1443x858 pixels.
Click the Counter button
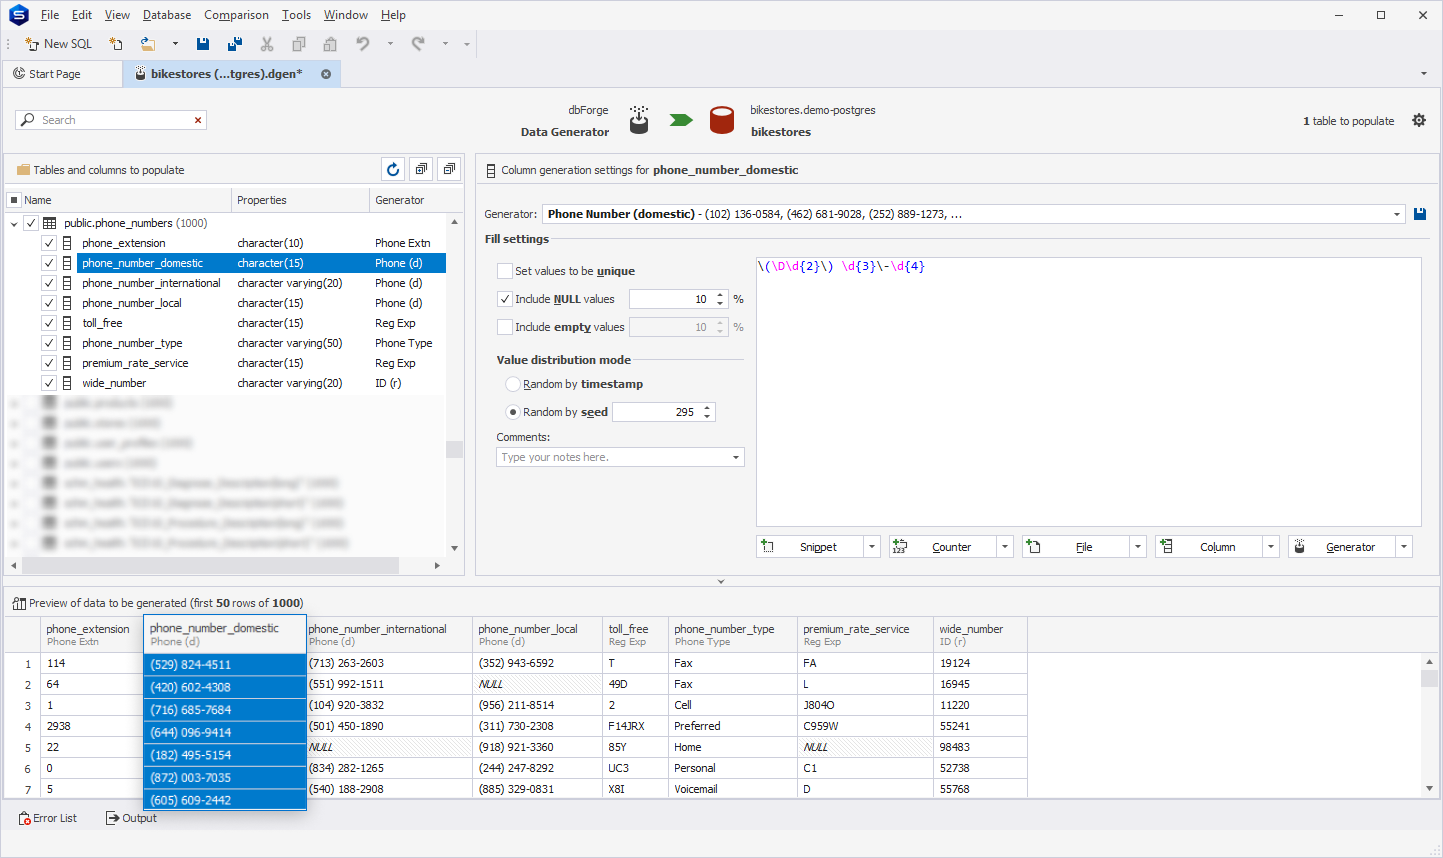click(x=942, y=547)
